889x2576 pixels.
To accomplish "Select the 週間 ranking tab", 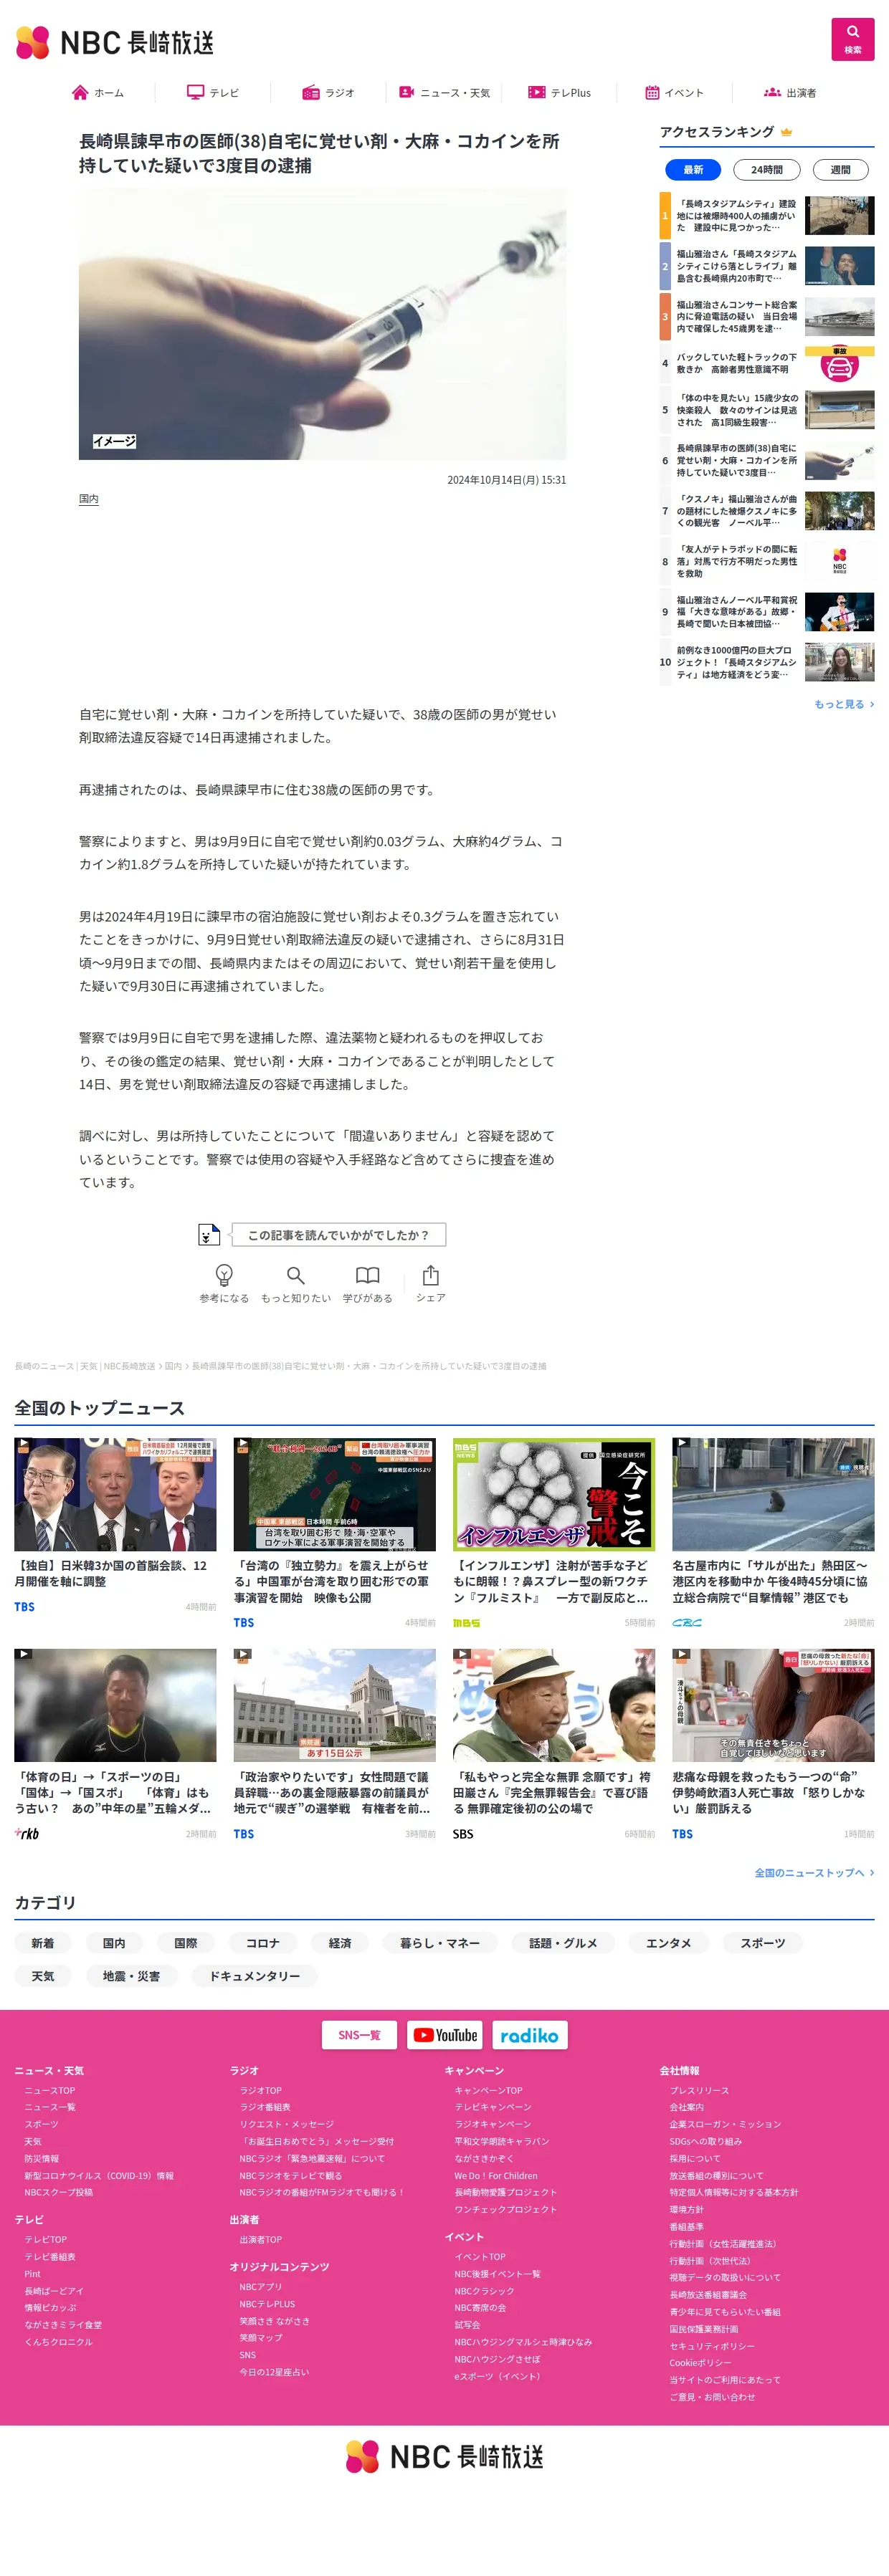I will point(840,170).
